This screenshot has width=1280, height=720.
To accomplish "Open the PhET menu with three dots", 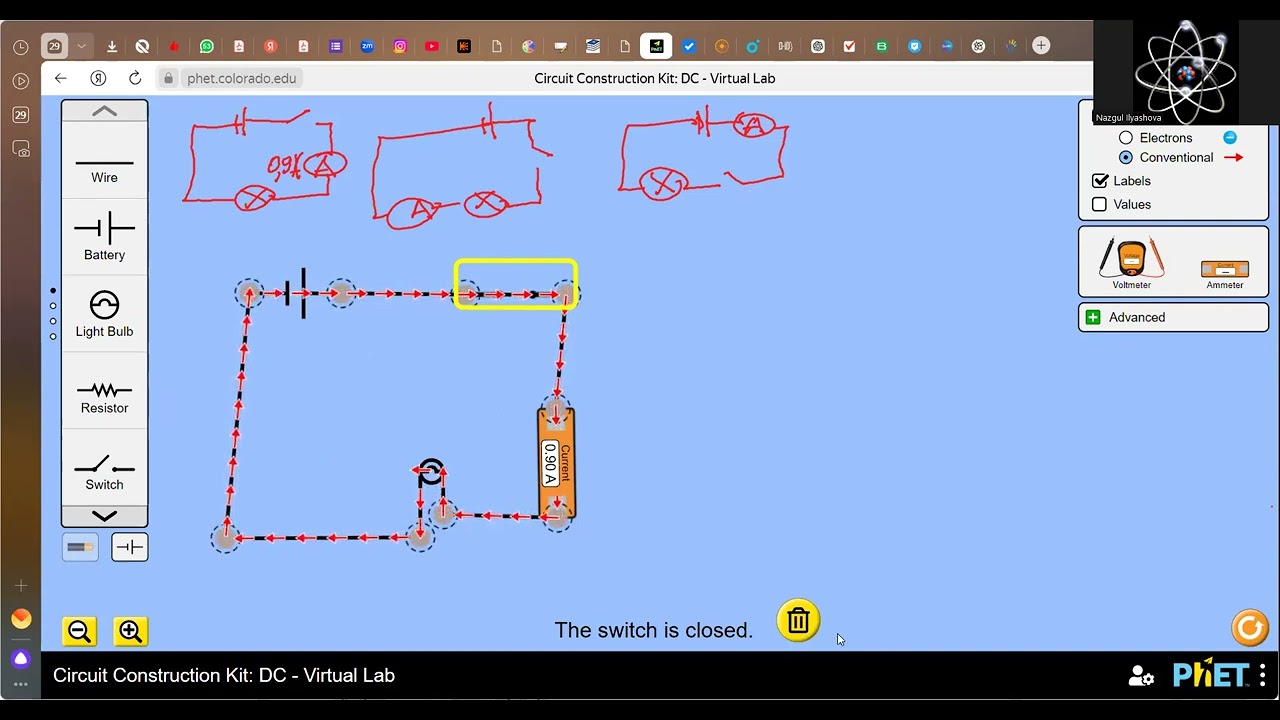I will tap(1262, 675).
